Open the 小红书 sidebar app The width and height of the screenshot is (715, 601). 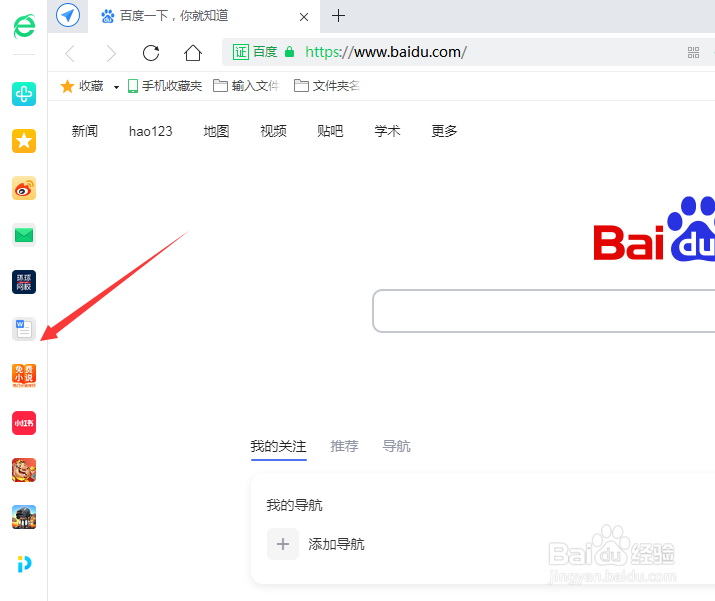pyautogui.click(x=24, y=423)
